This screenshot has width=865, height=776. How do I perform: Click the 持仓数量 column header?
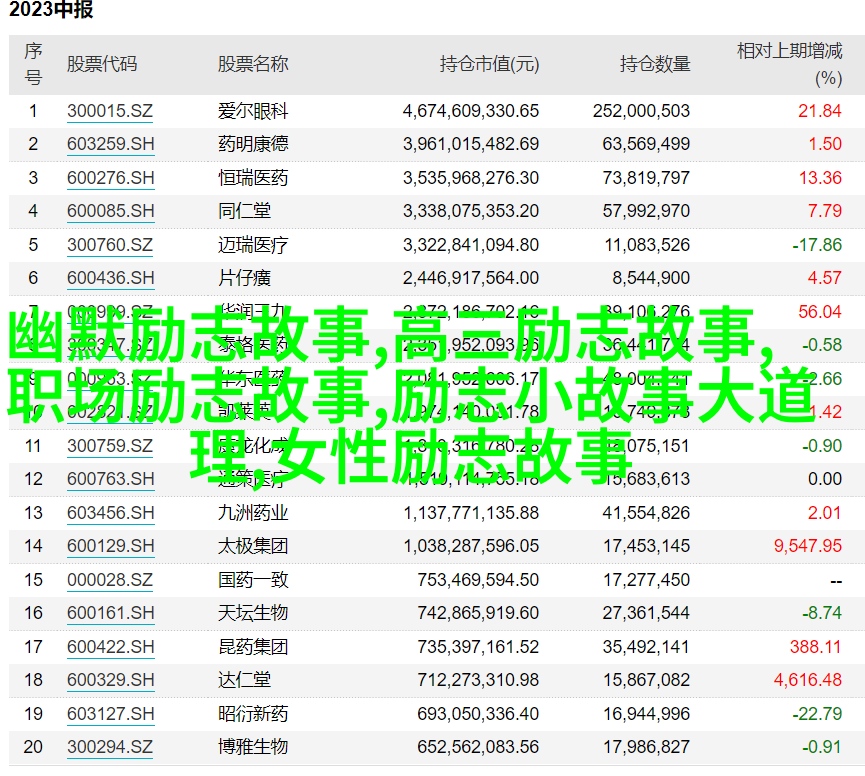point(655,64)
